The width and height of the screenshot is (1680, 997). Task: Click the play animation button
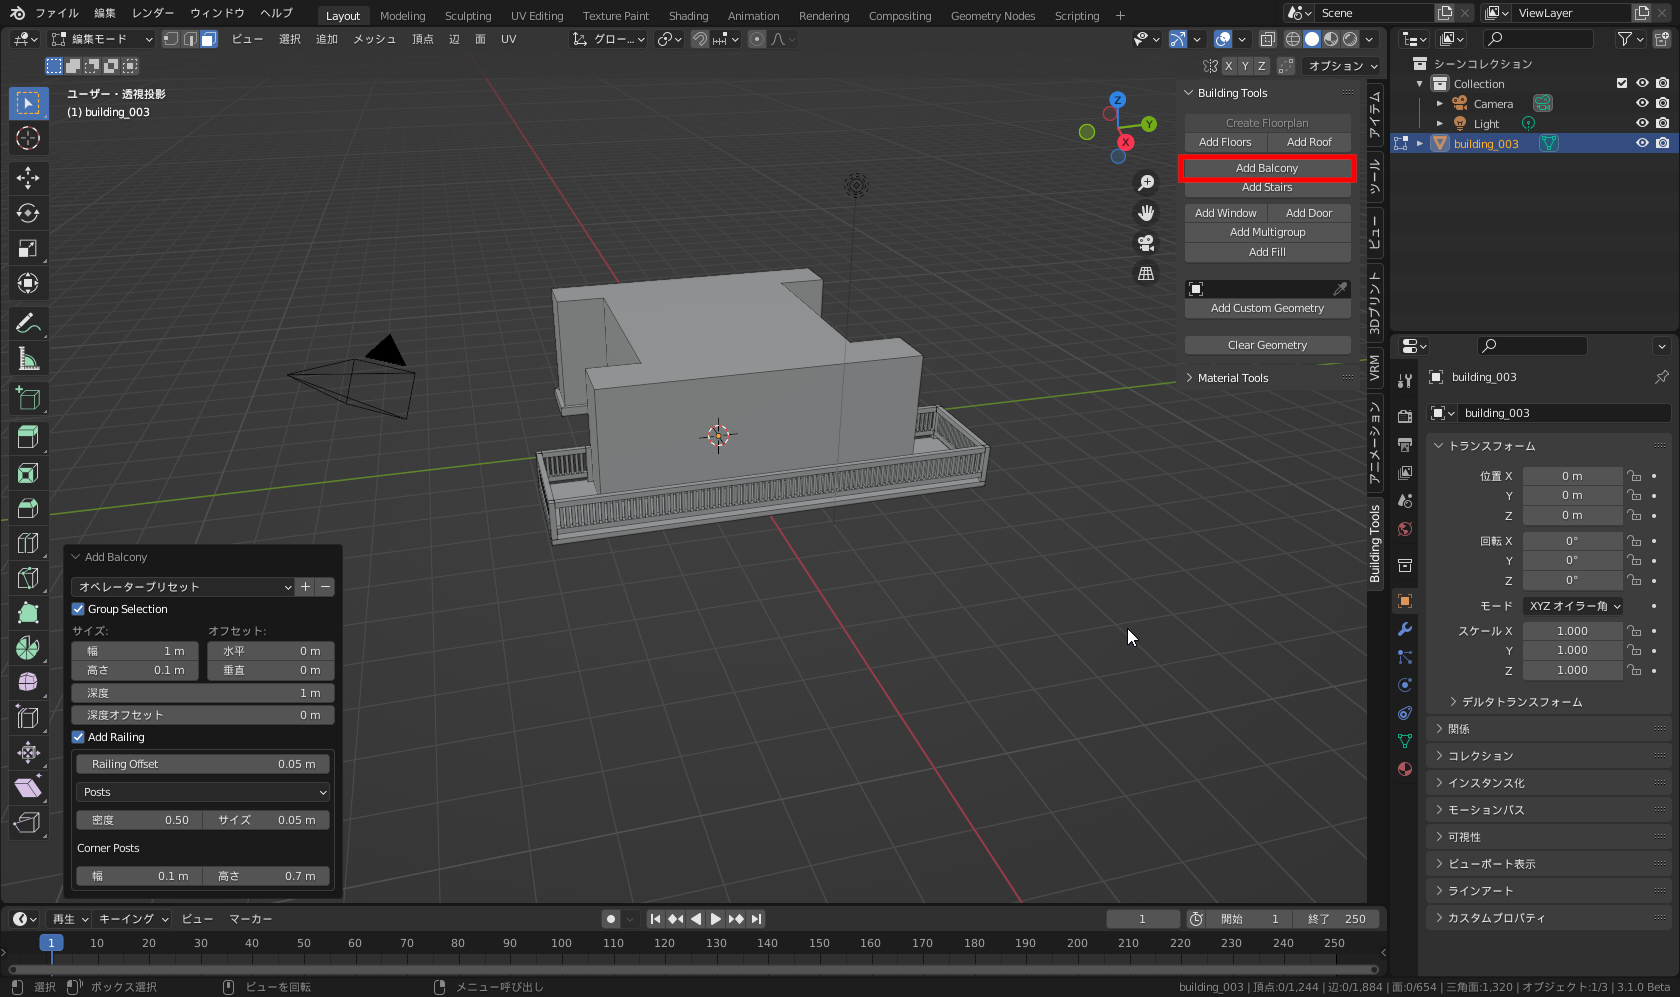tap(716, 919)
